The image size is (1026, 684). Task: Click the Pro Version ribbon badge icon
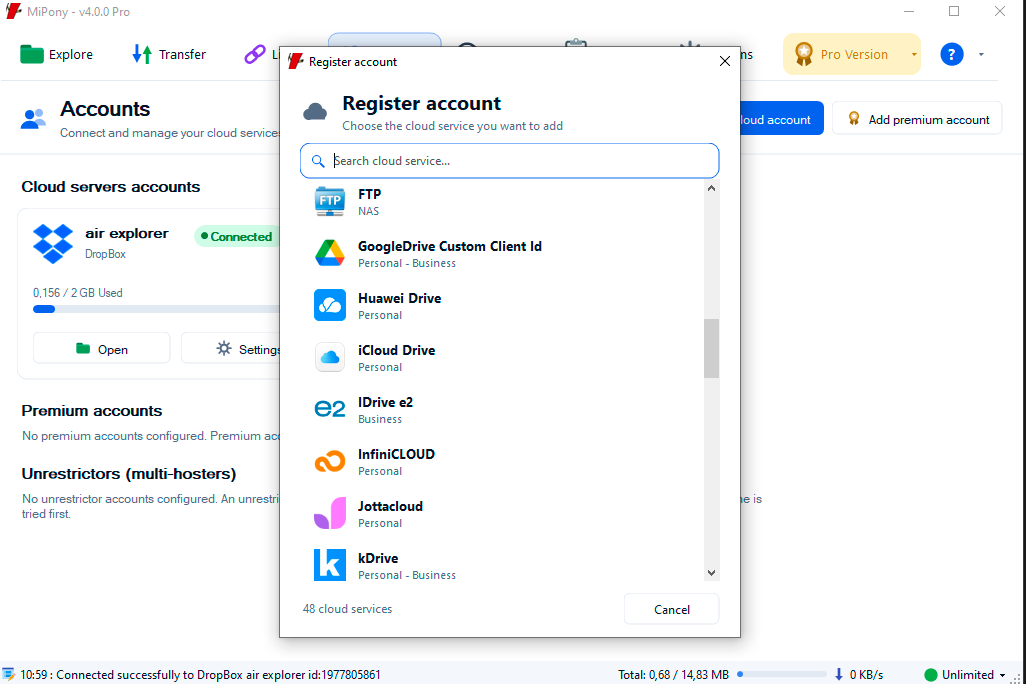pos(804,54)
